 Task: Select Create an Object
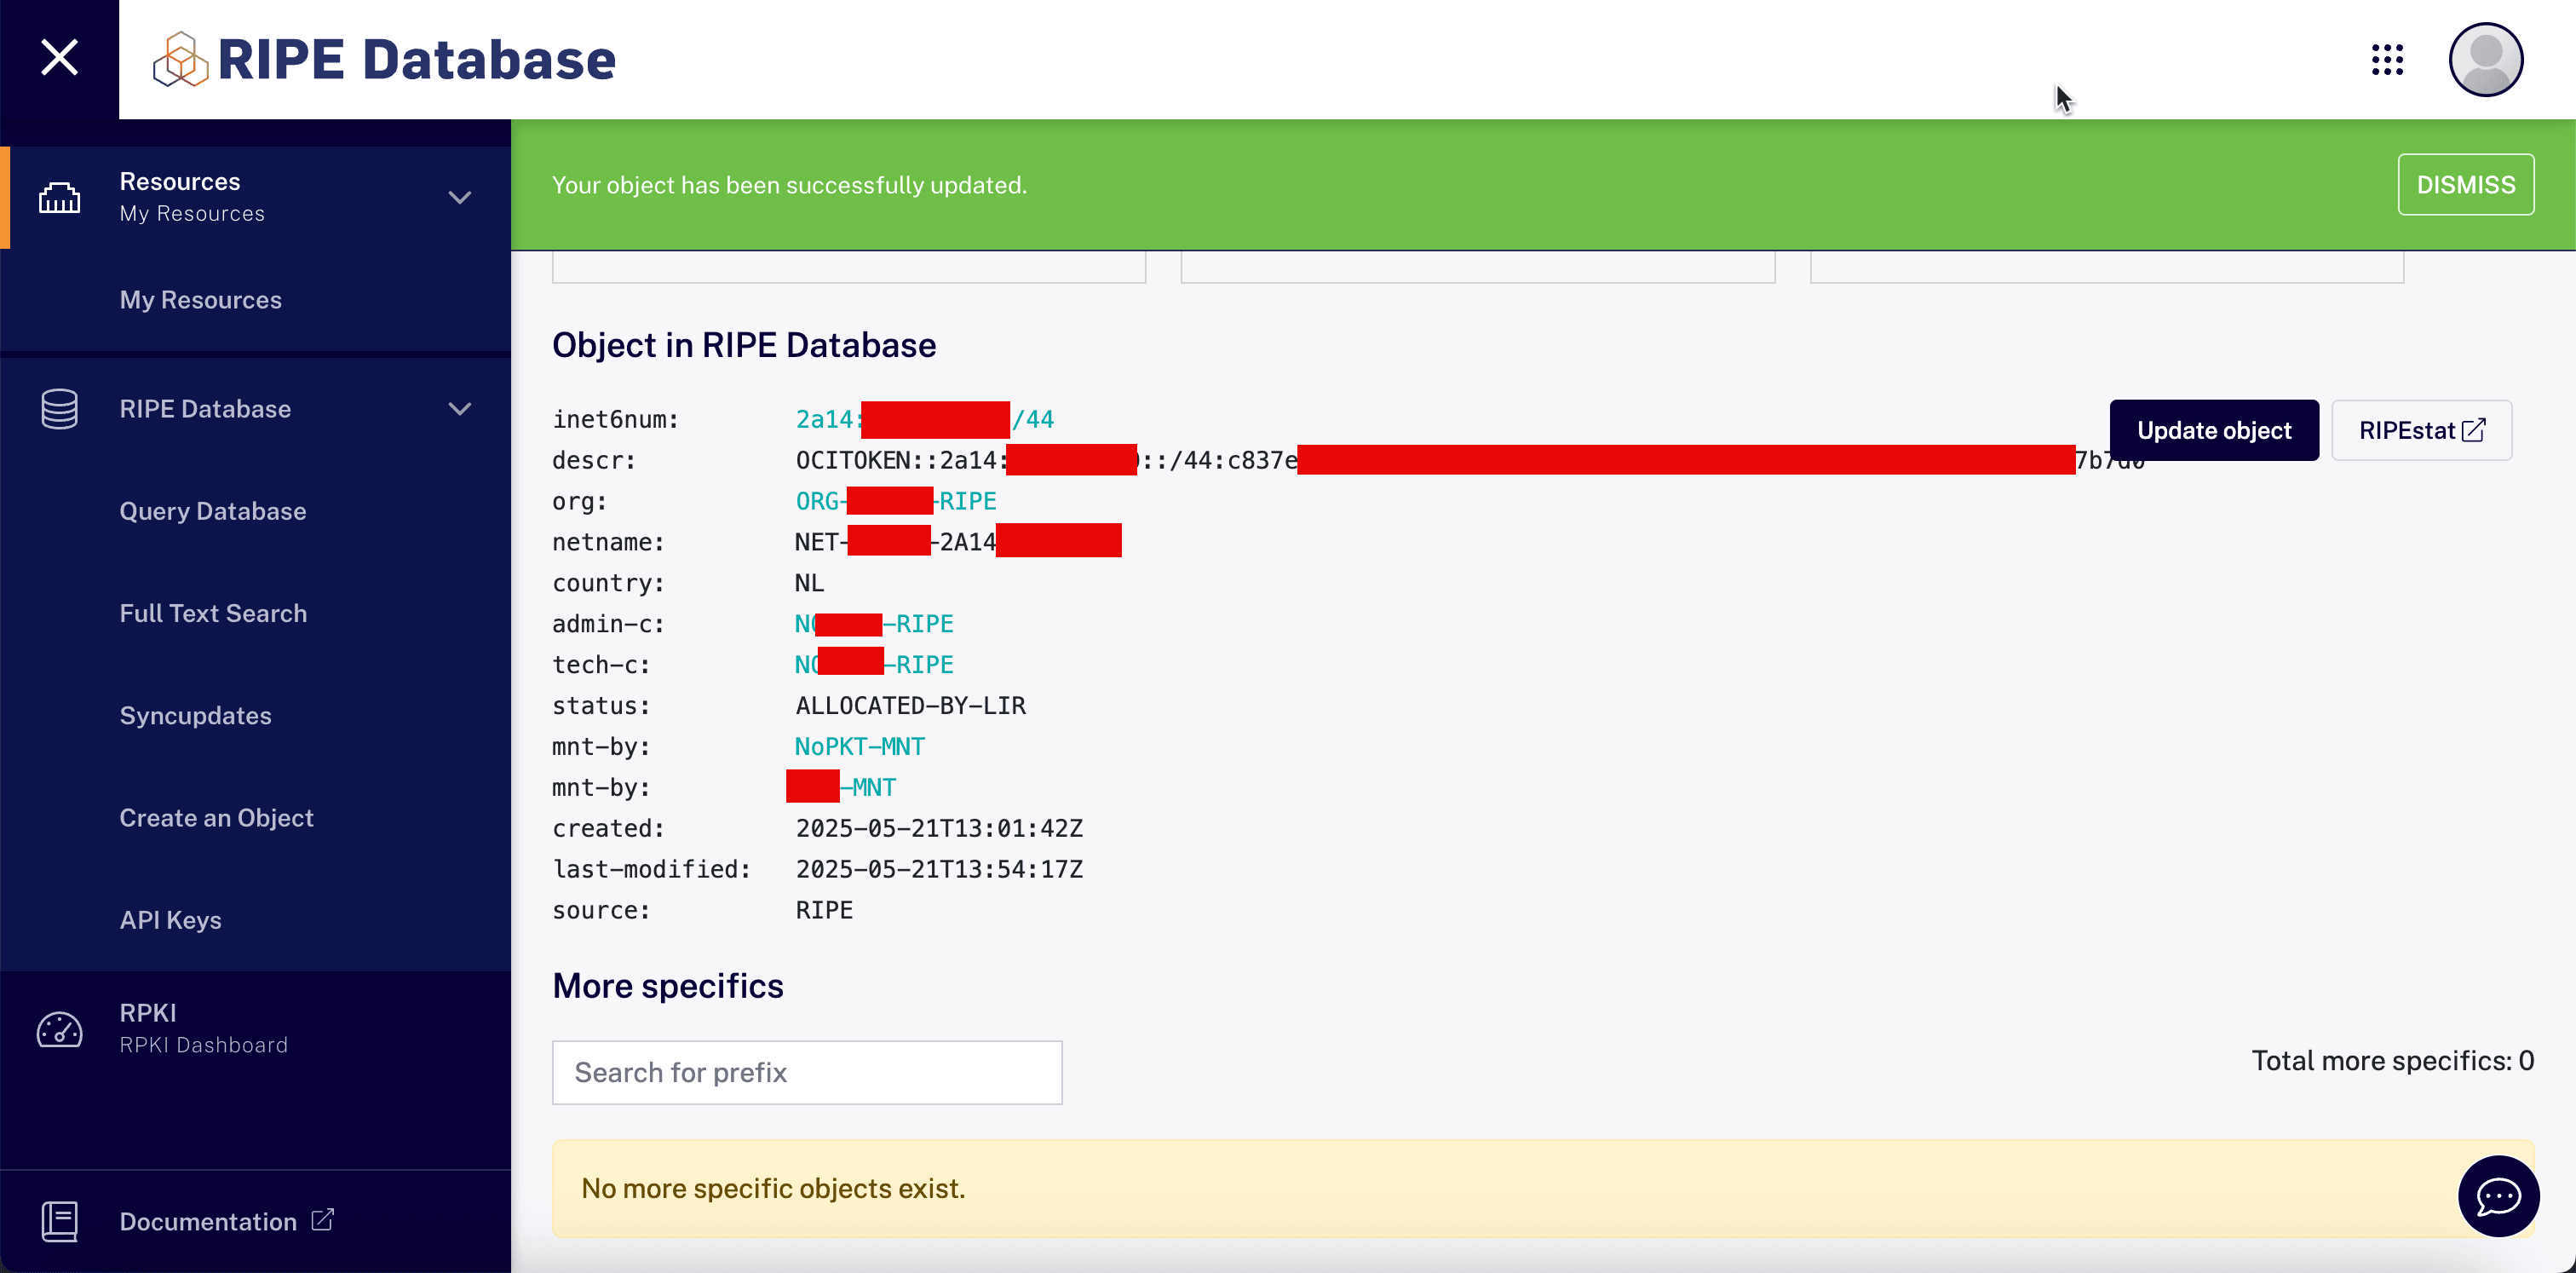(x=216, y=817)
